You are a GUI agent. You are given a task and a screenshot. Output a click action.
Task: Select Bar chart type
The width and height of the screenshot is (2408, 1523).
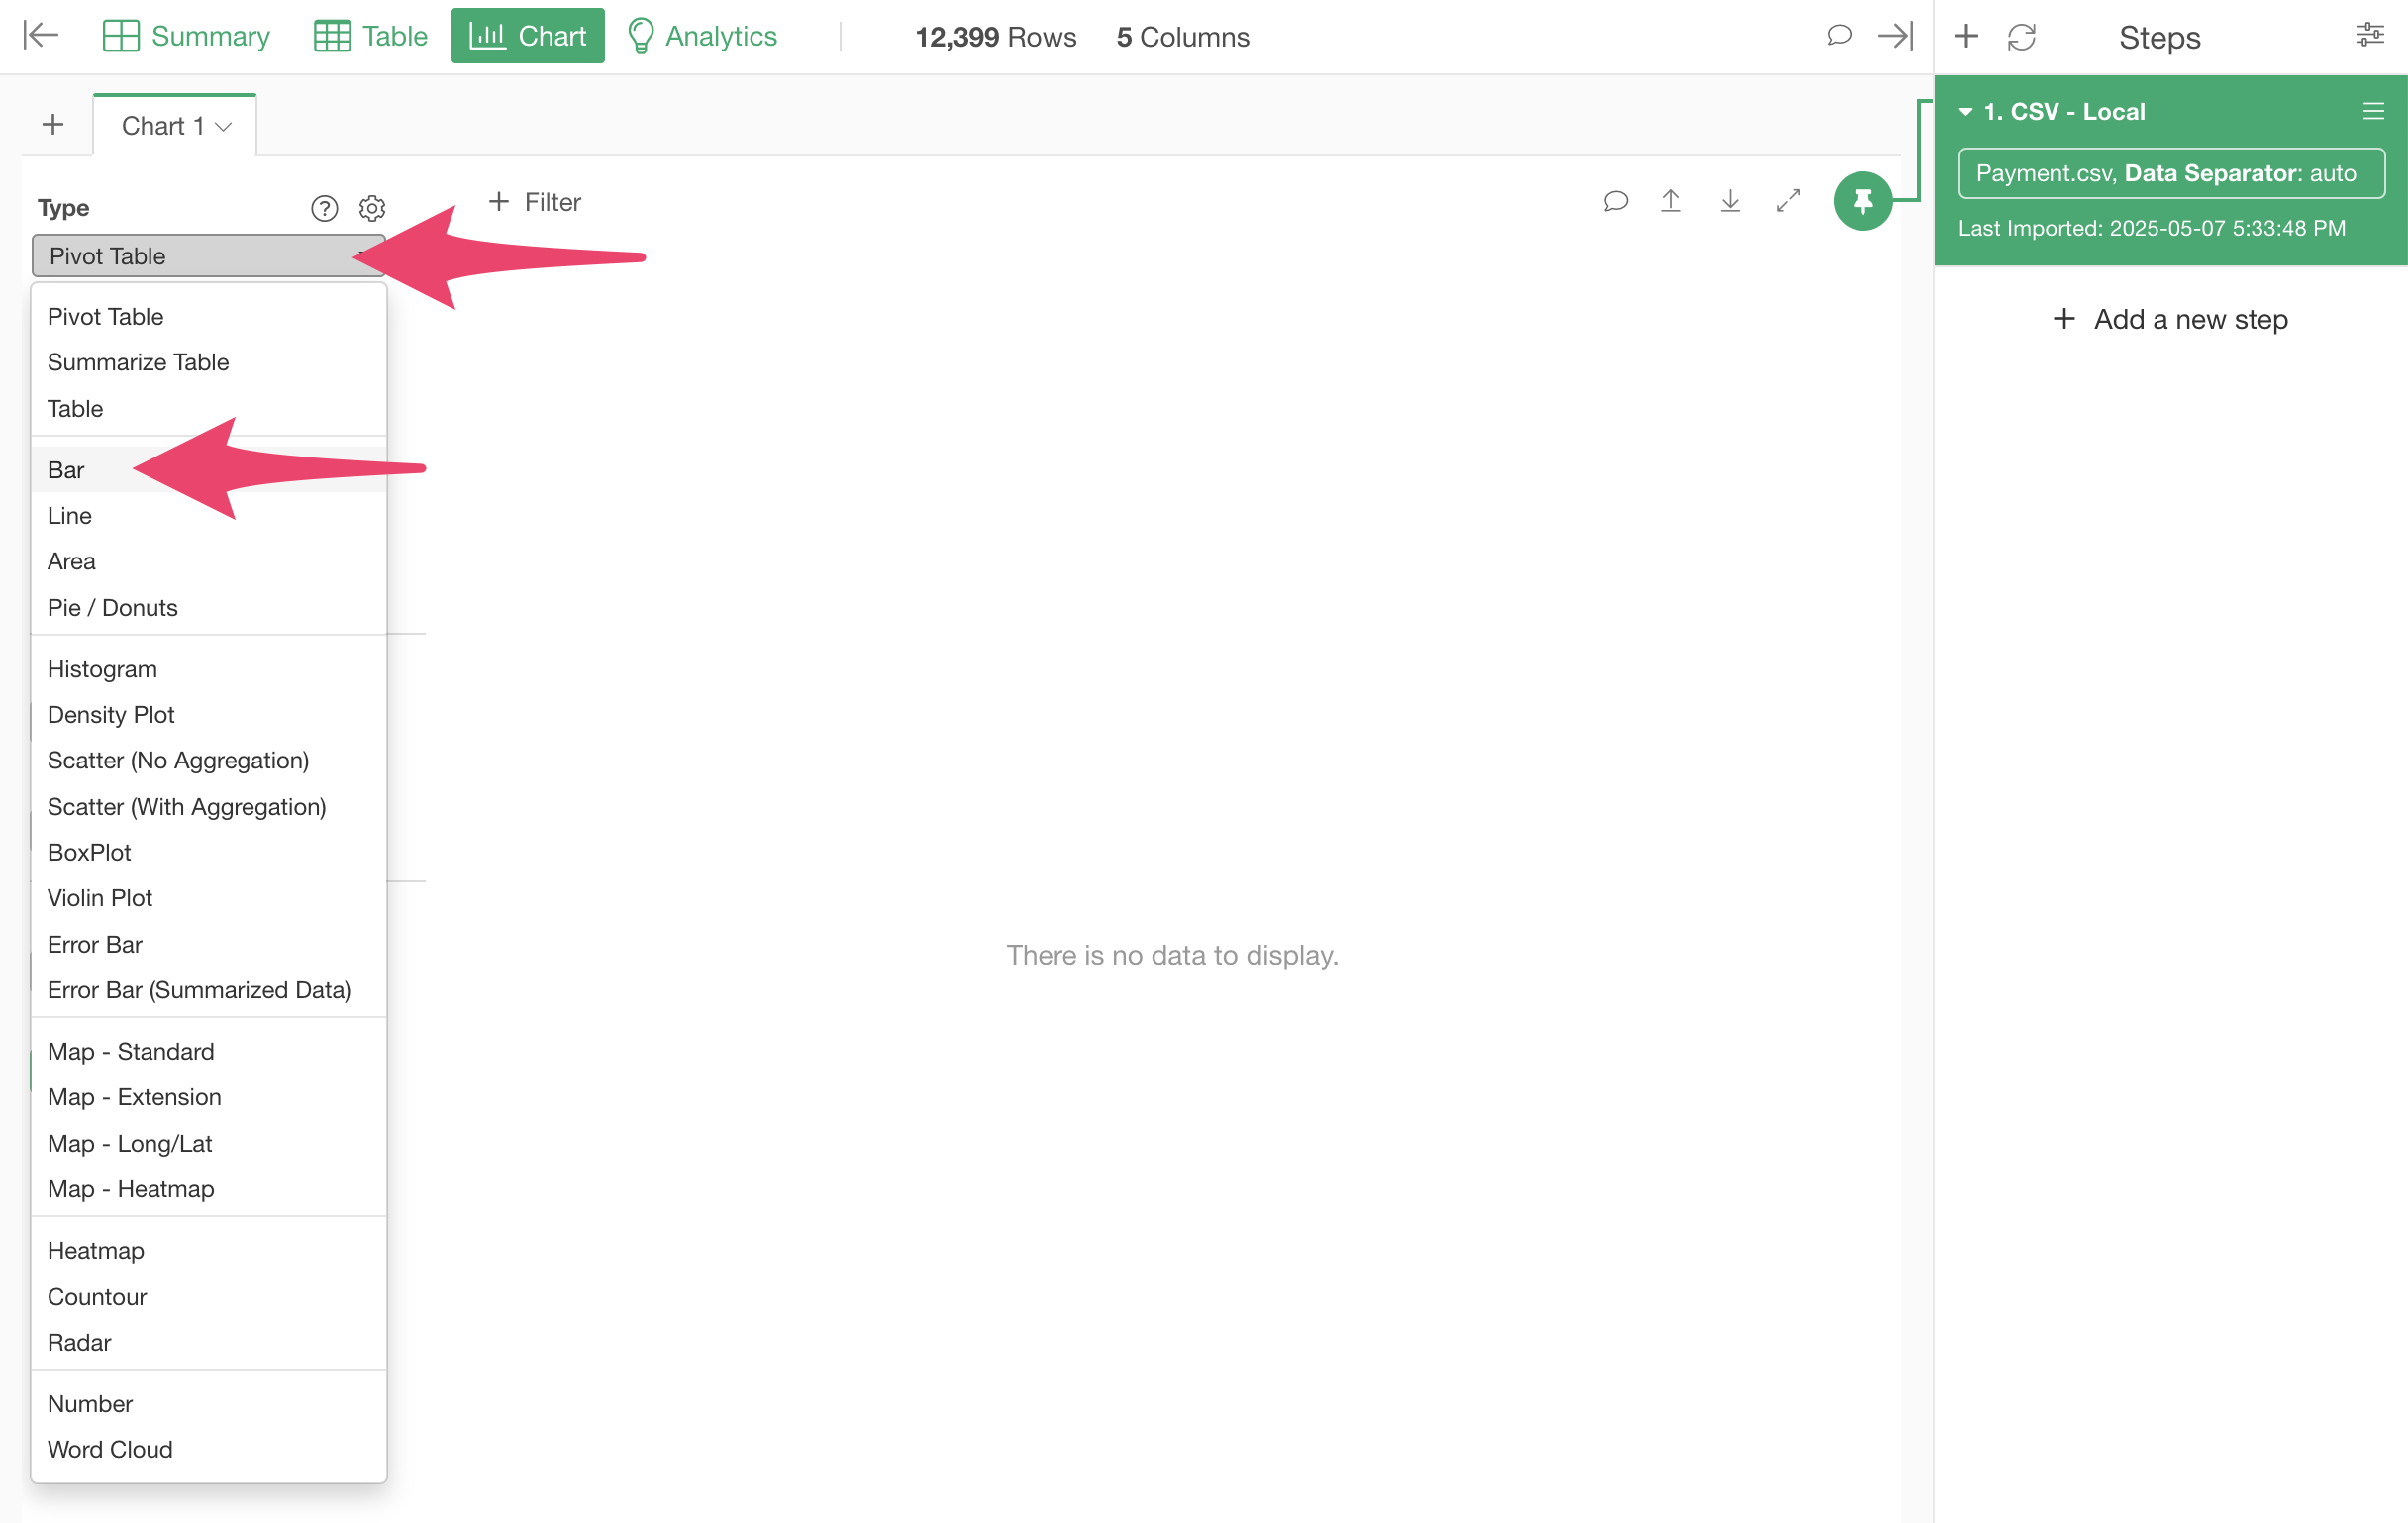(x=208, y=470)
